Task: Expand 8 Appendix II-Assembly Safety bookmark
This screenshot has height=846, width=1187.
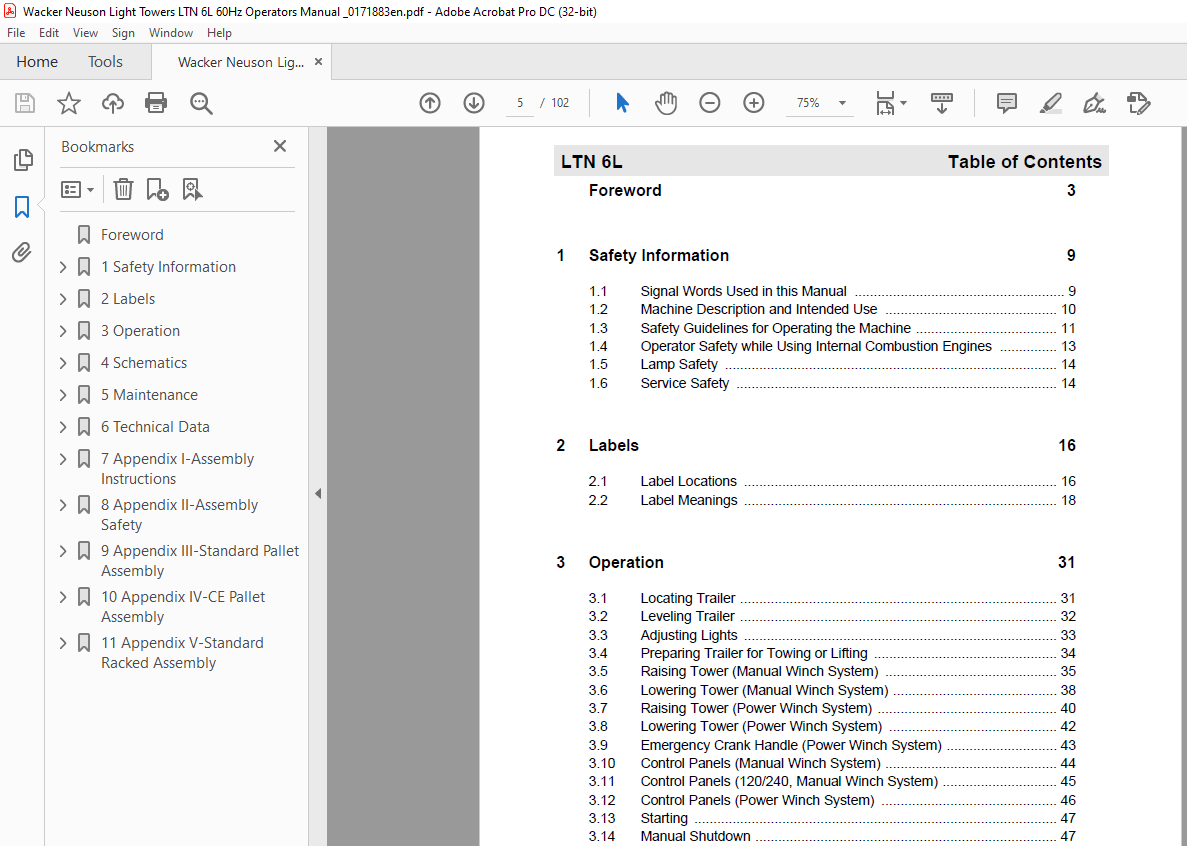Action: [63, 505]
